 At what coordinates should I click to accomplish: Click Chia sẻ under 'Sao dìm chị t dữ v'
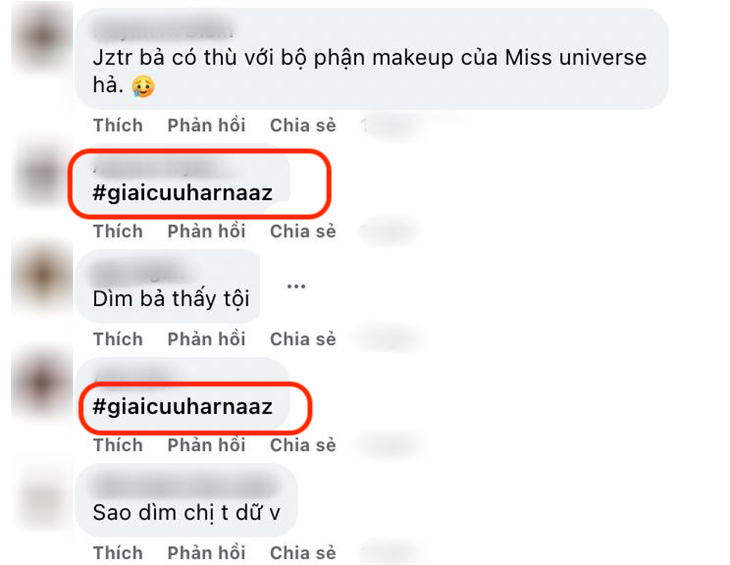(x=303, y=553)
